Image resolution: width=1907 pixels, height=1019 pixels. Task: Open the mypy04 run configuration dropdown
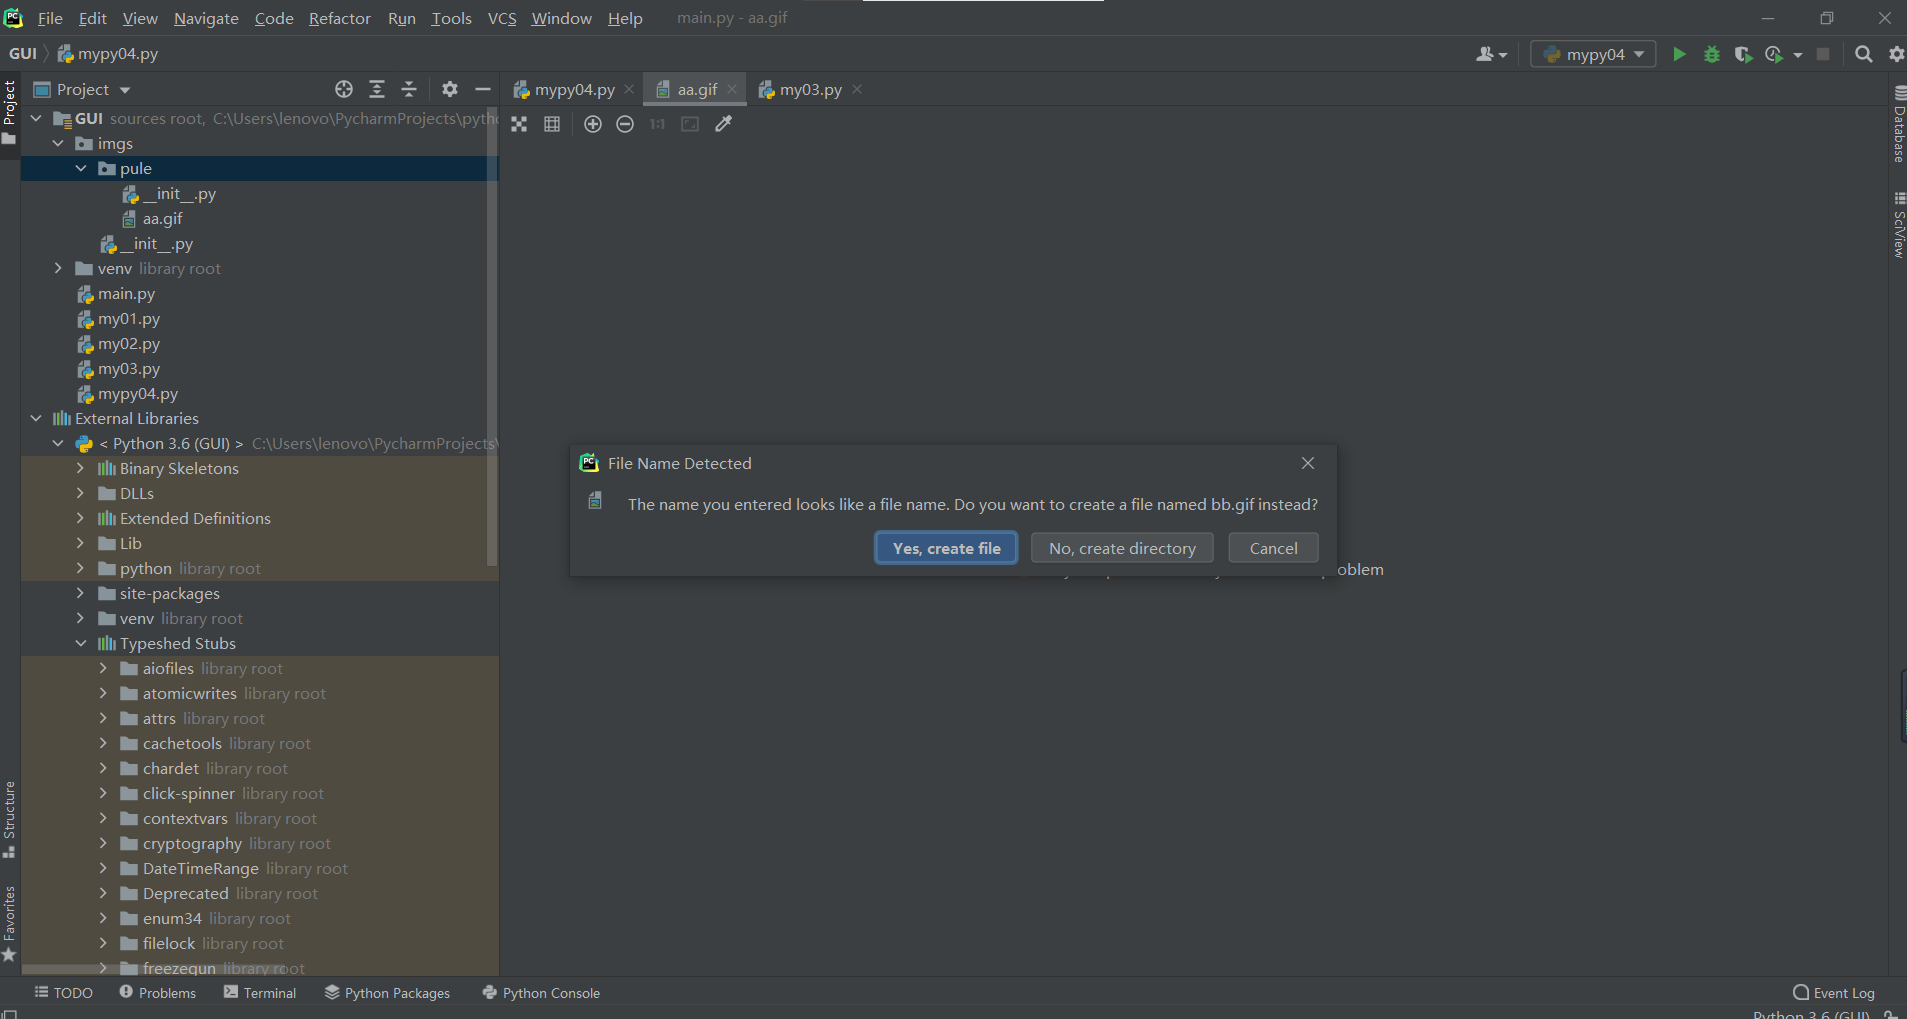click(1593, 54)
